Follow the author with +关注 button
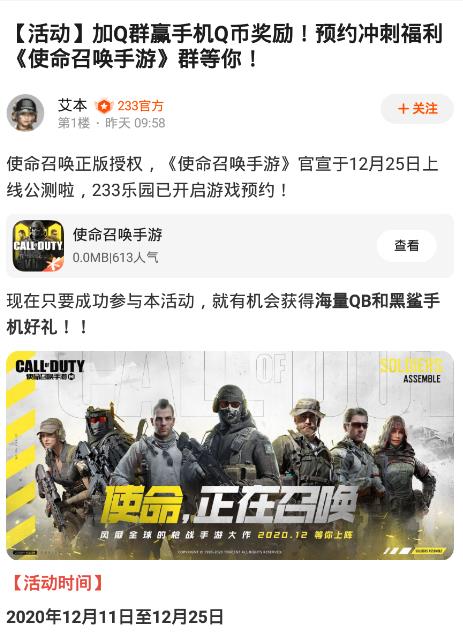This screenshot has height=635, width=463. [x=417, y=109]
